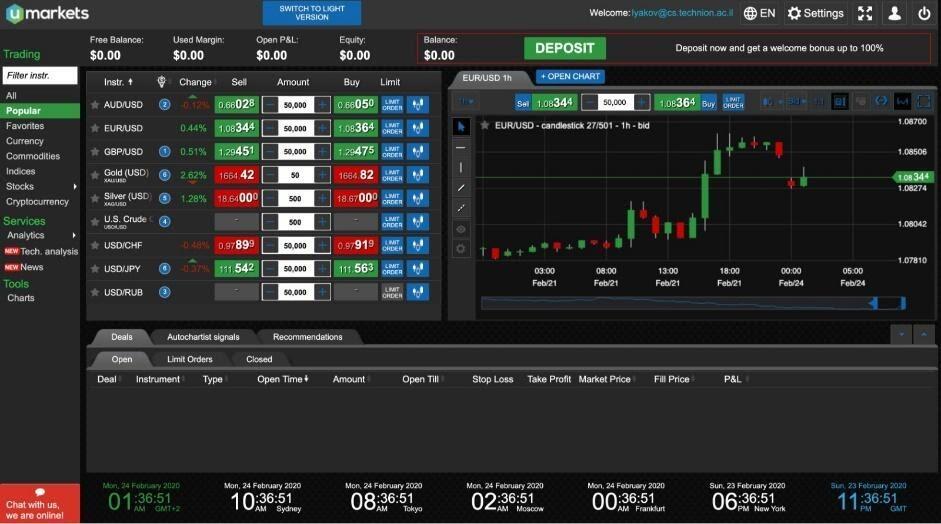Select the Commodities category

(x=33, y=156)
